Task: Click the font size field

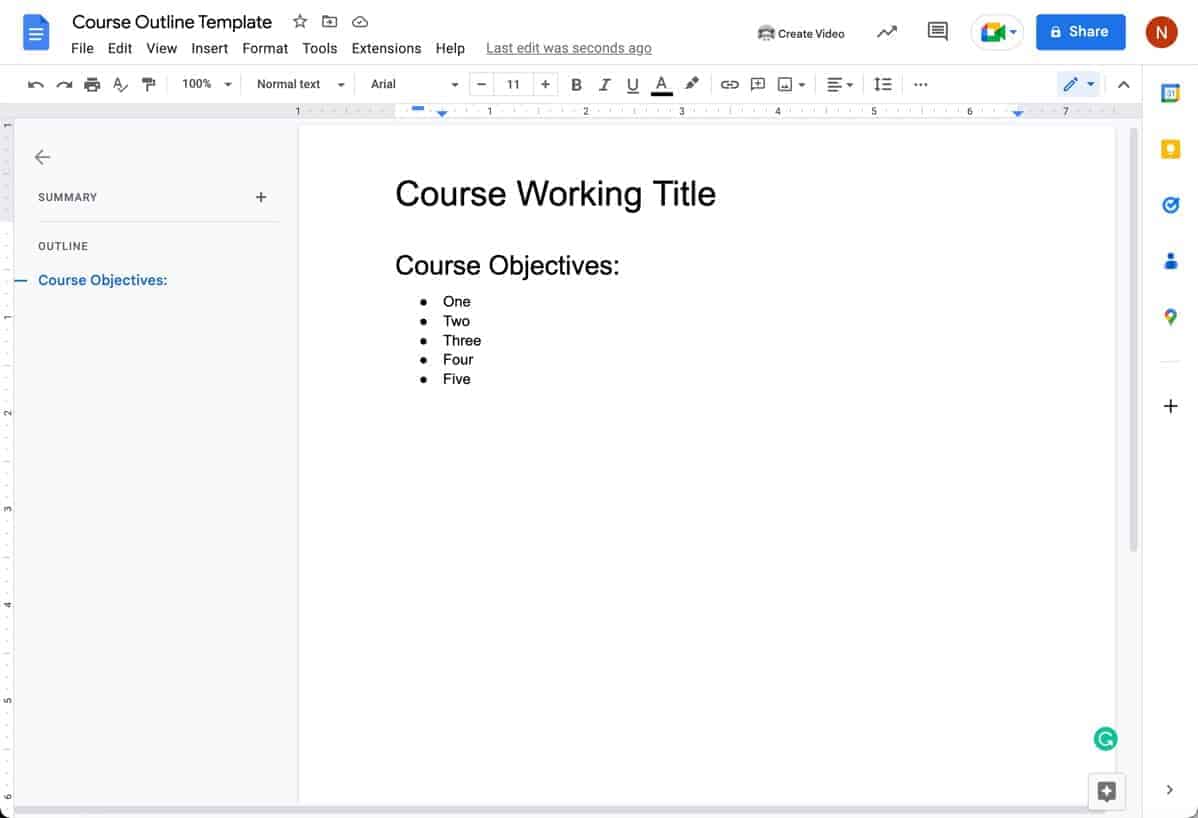Action: [513, 84]
